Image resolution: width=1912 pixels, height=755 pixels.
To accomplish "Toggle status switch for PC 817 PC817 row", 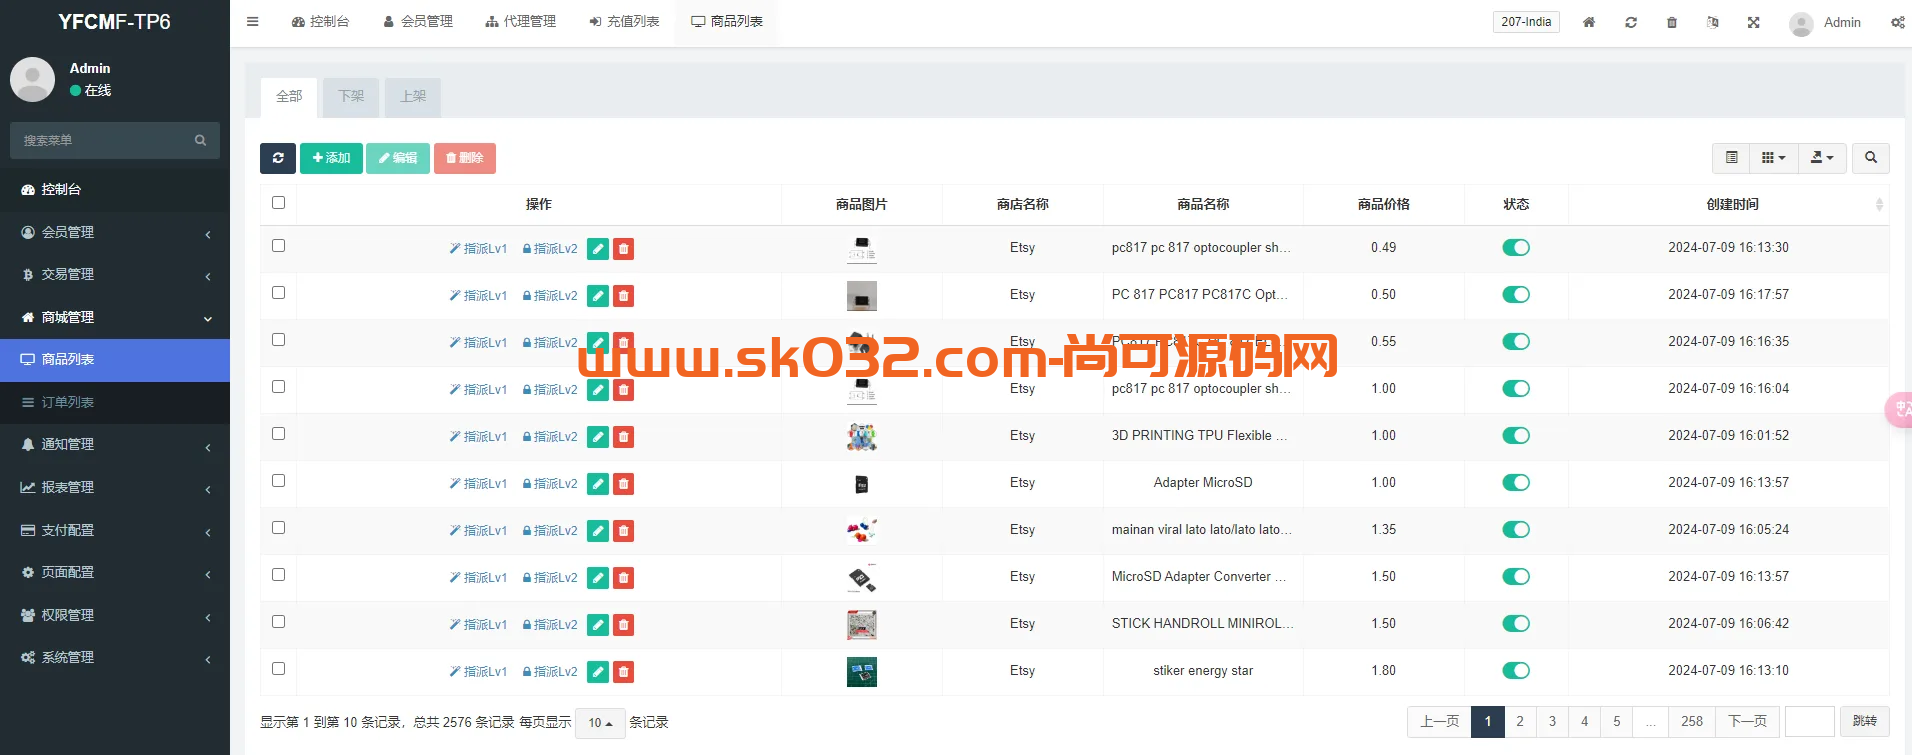I will pyautogui.click(x=1516, y=295).
